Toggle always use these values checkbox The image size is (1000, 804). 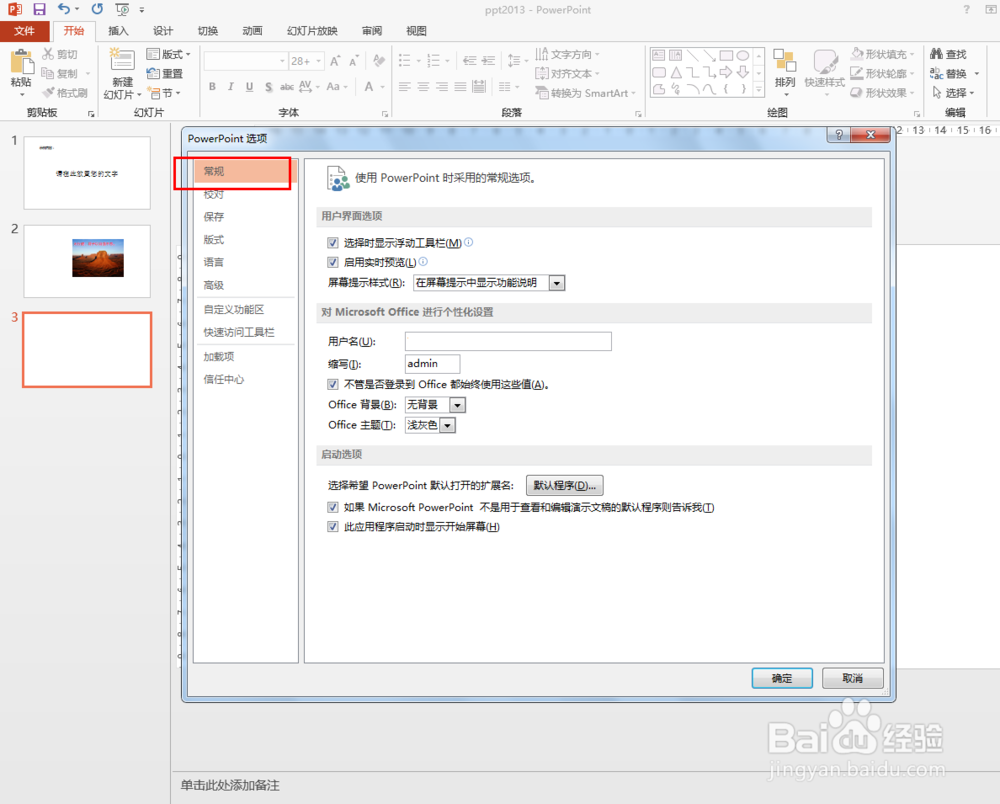(332, 384)
